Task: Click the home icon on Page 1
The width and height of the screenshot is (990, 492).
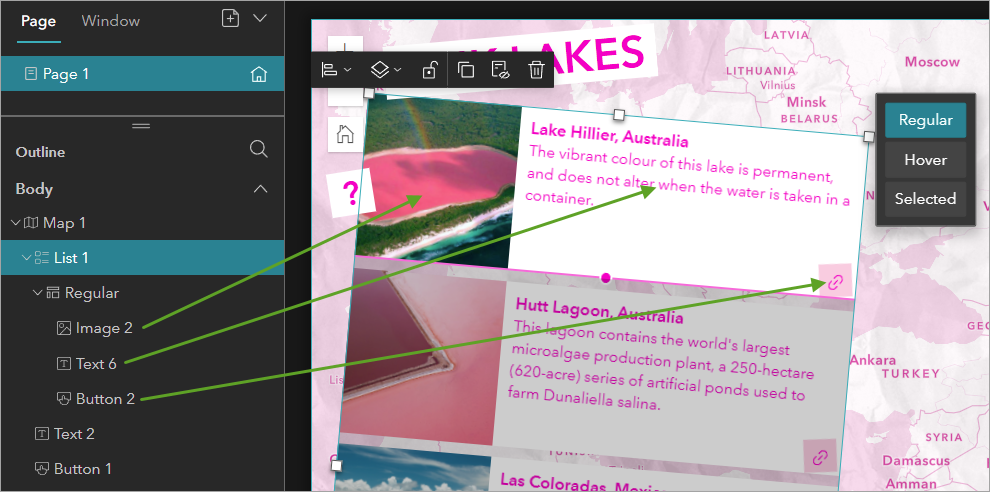Action: coord(259,75)
